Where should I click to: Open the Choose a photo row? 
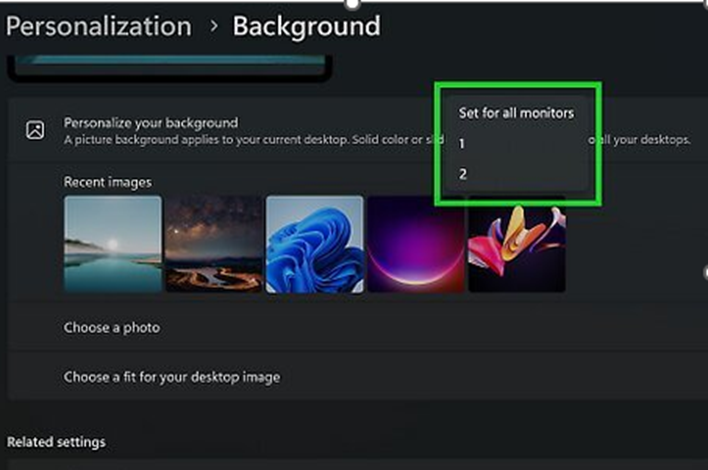click(x=358, y=327)
